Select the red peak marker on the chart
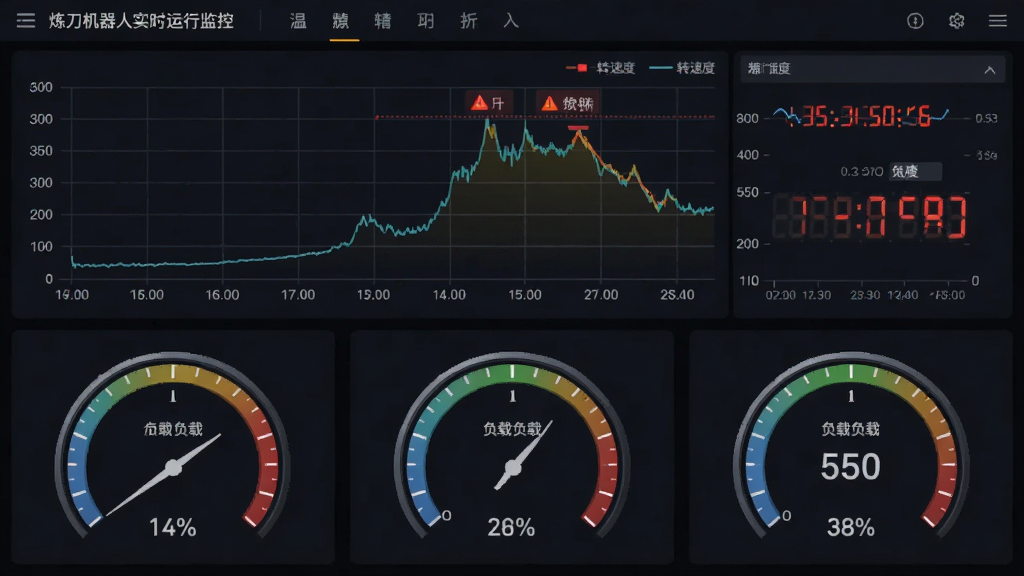 (x=578, y=129)
